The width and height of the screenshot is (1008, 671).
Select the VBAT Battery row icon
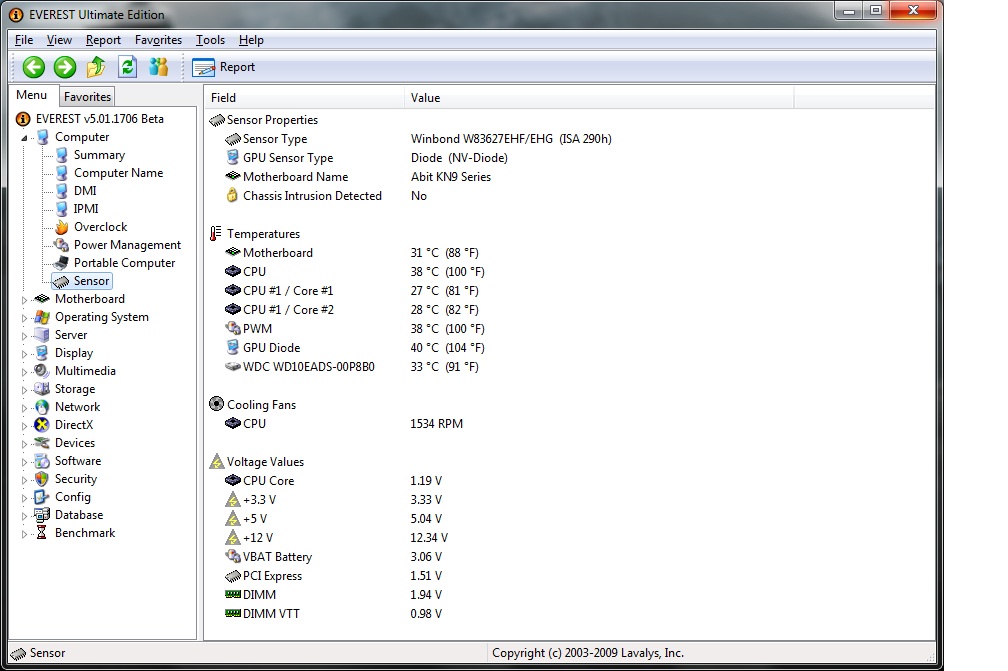point(233,557)
